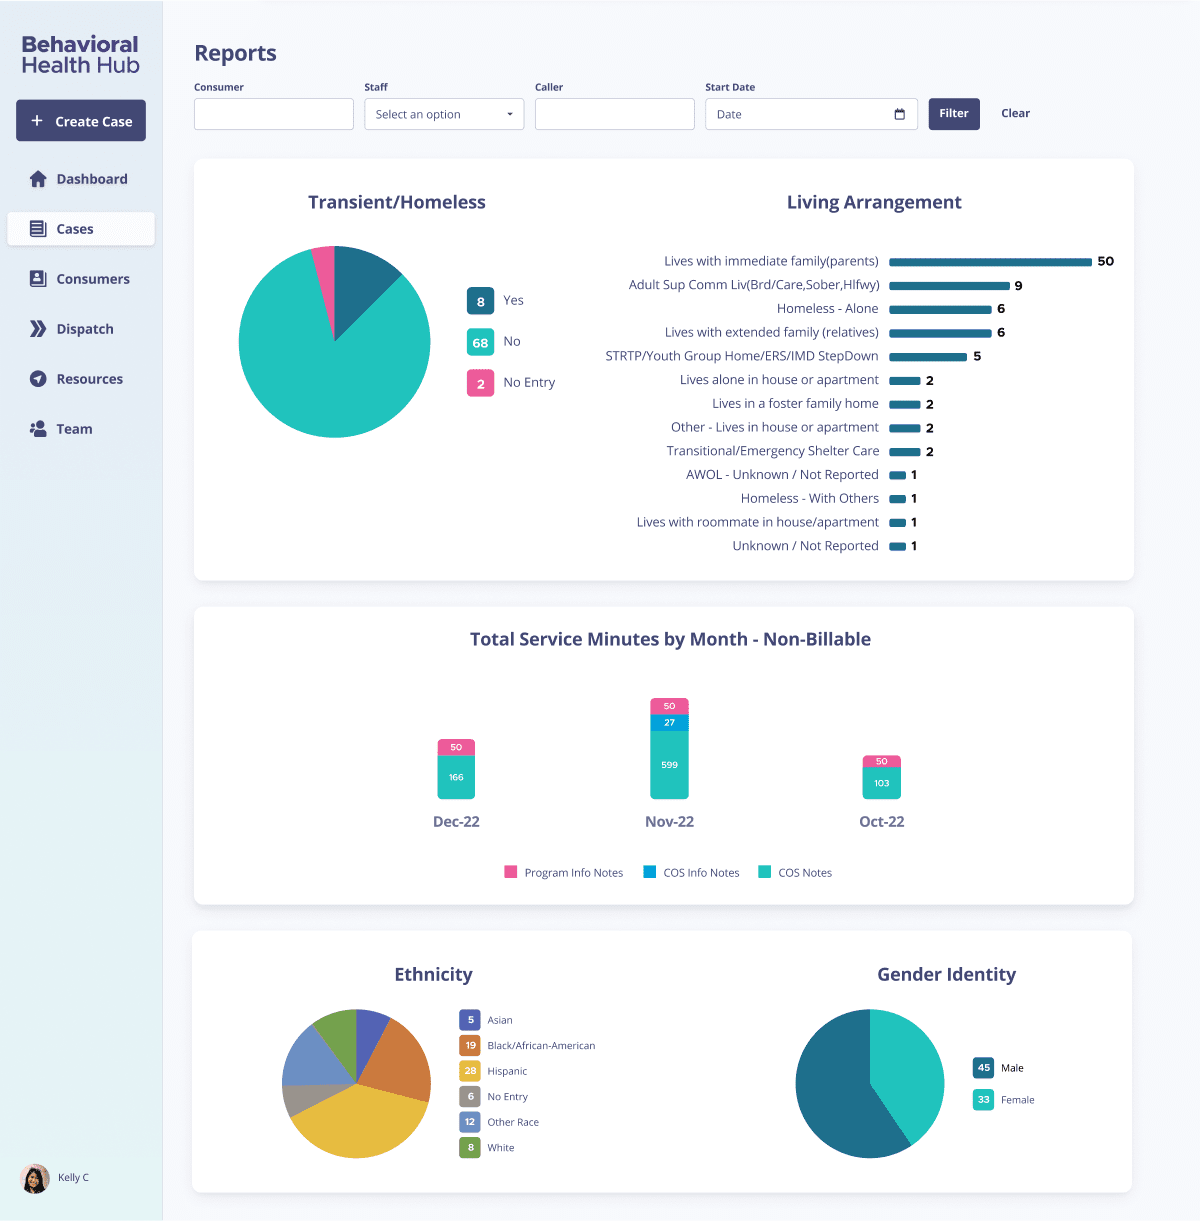Open the Consumers section

[x=96, y=279]
